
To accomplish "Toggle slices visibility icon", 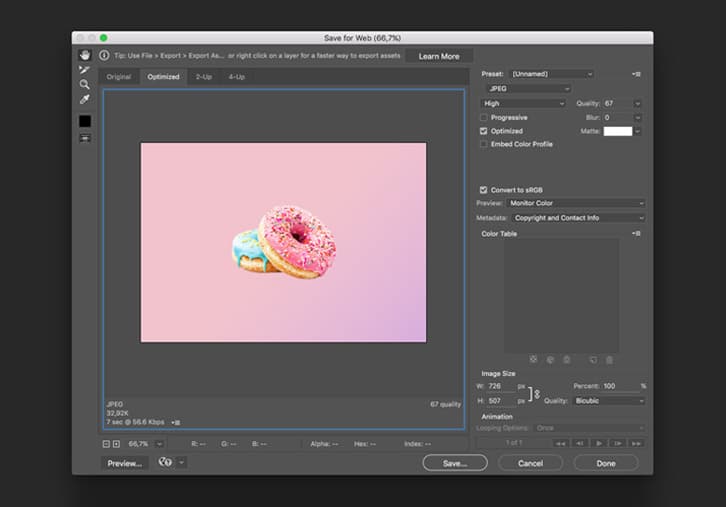I will [x=85, y=138].
